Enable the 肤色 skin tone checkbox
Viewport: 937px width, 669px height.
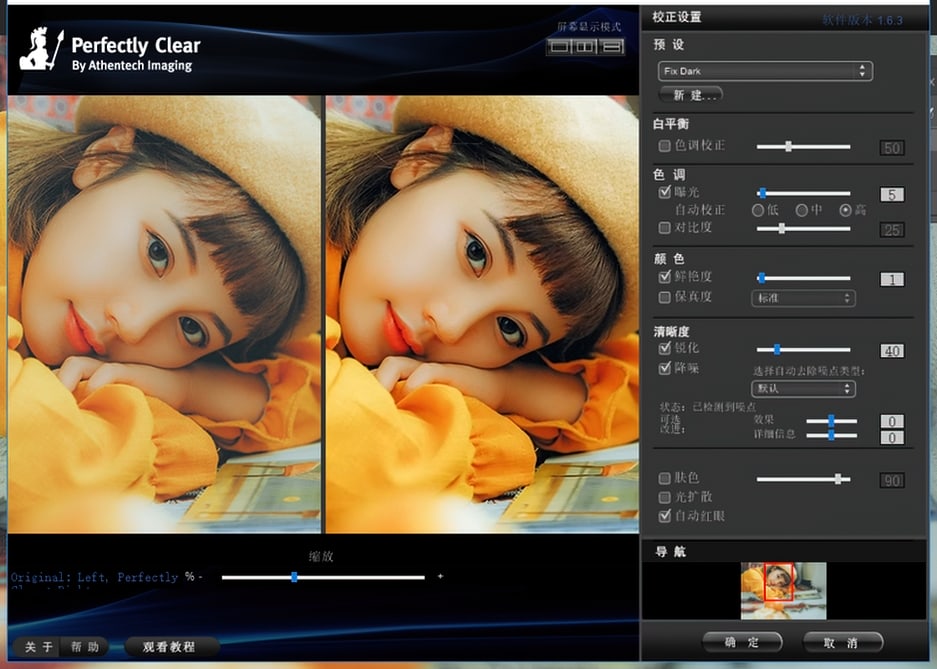click(x=664, y=478)
